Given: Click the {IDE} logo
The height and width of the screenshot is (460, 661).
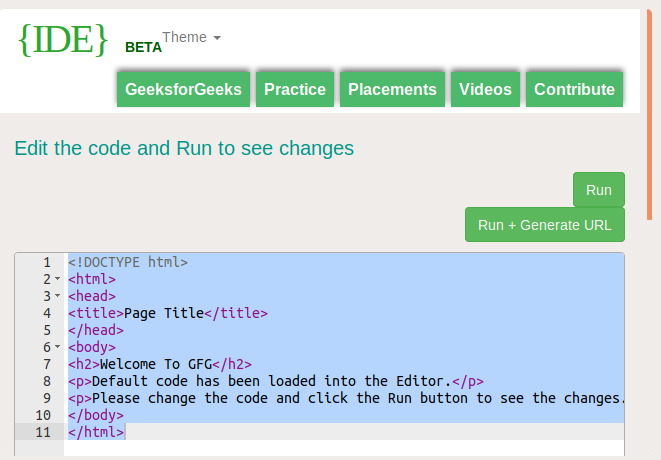Looking at the screenshot, I should pos(62,38).
